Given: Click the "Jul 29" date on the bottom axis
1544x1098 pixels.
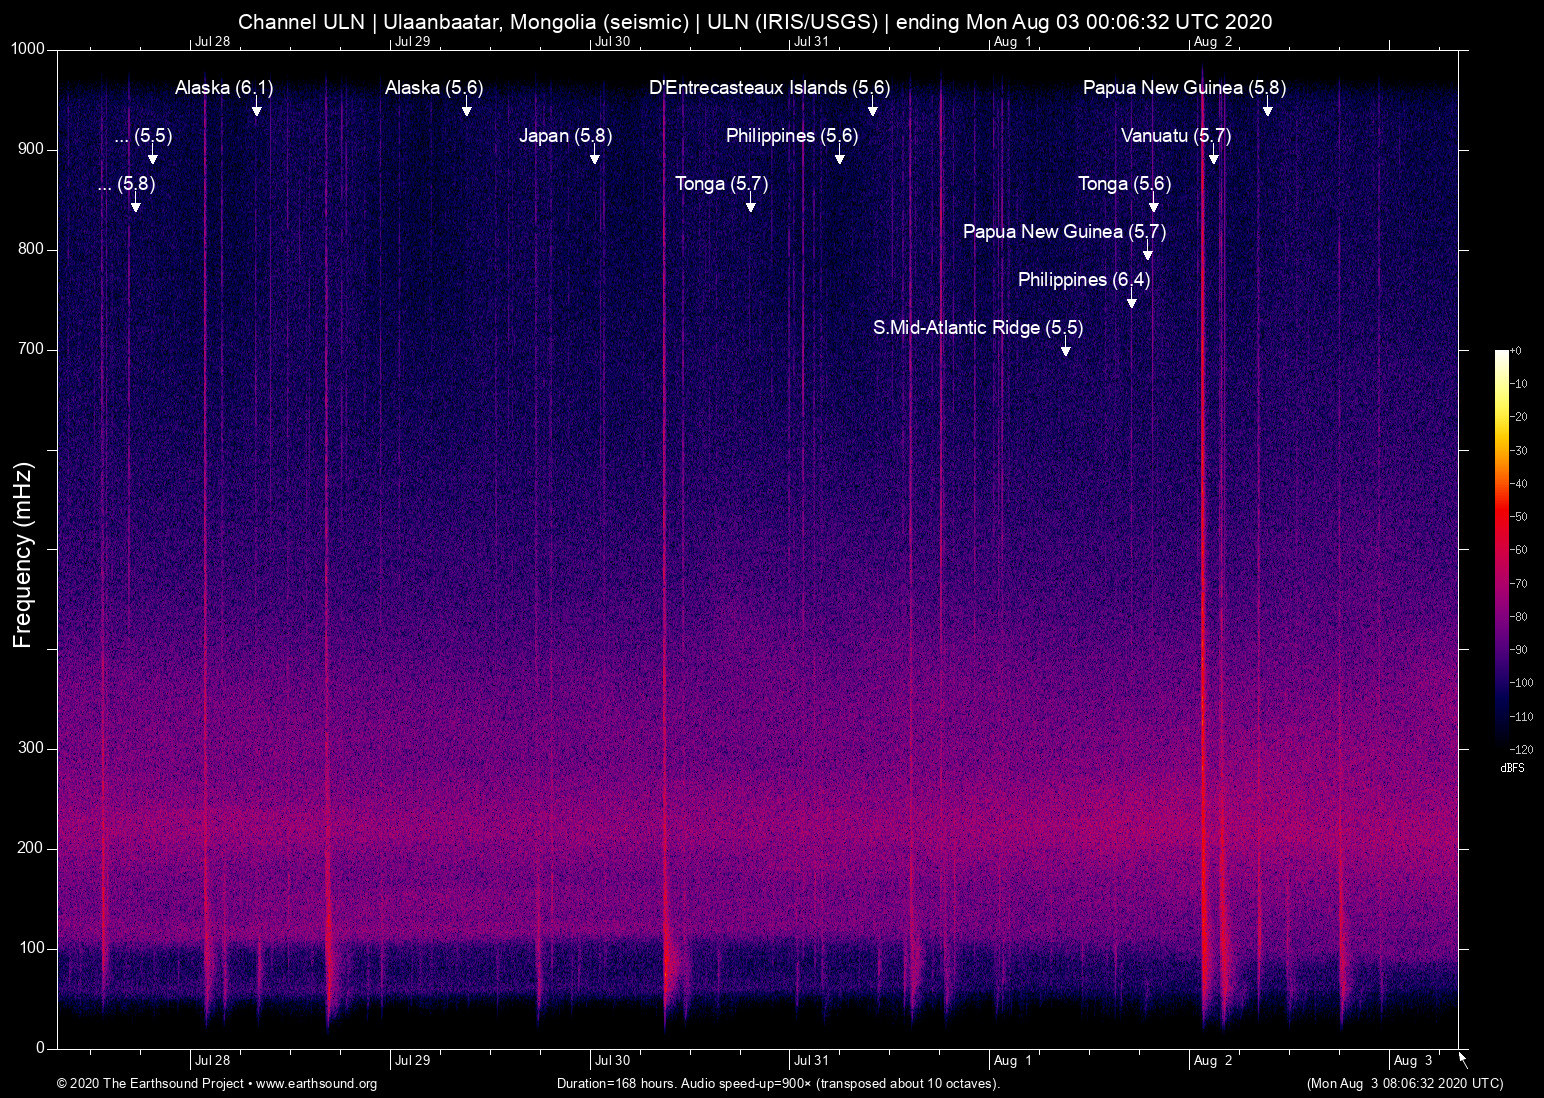Looking at the screenshot, I should click(x=412, y=1060).
